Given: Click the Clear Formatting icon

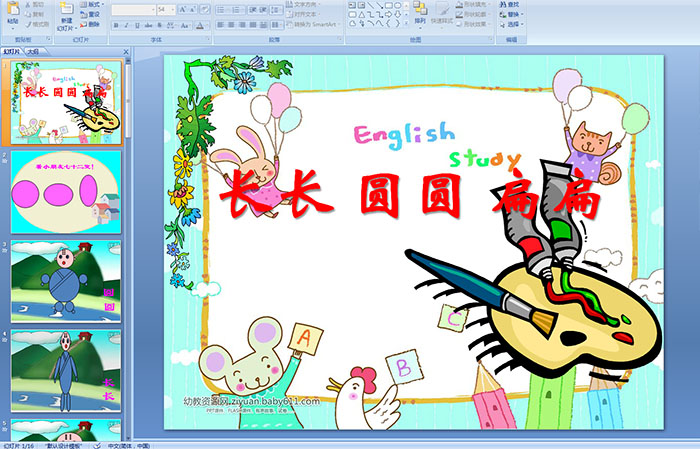Looking at the screenshot, I should (204, 9).
